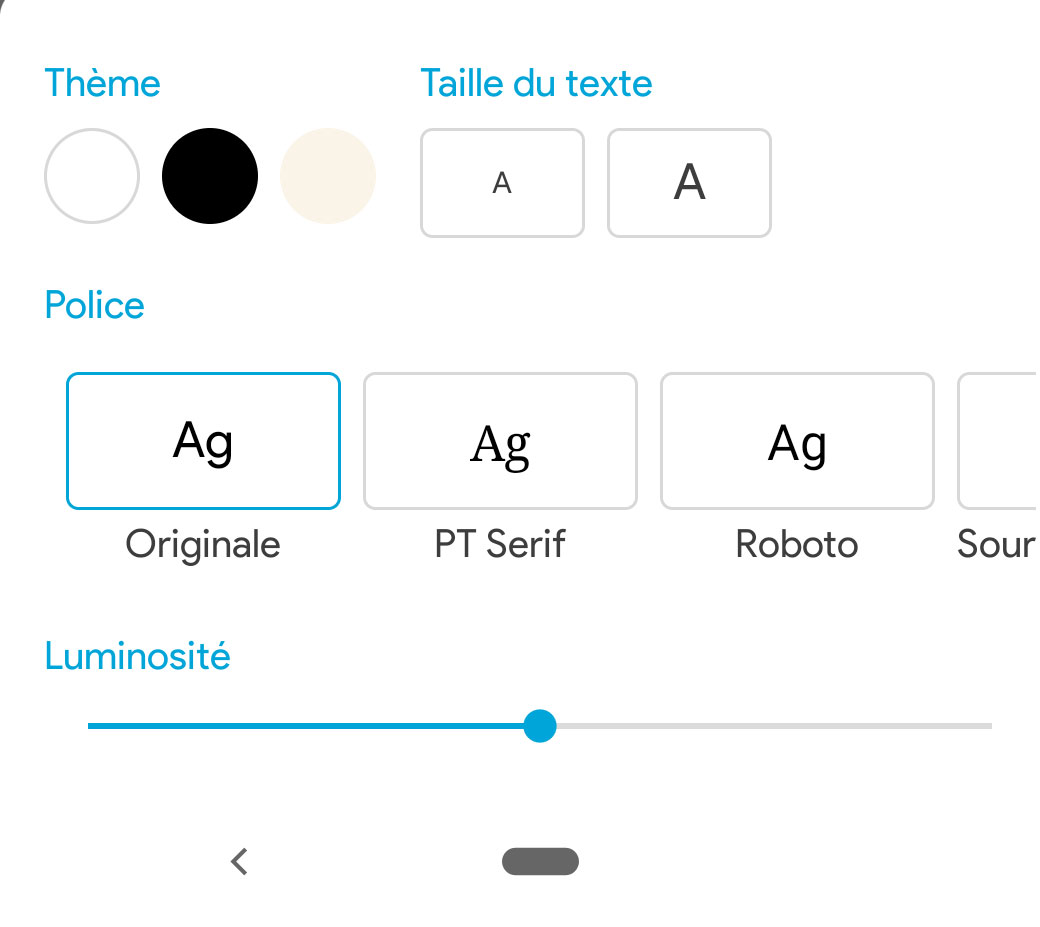The width and height of the screenshot is (1040, 927).
Task: Tap the partially visible fourth font box
Action: click(996, 441)
